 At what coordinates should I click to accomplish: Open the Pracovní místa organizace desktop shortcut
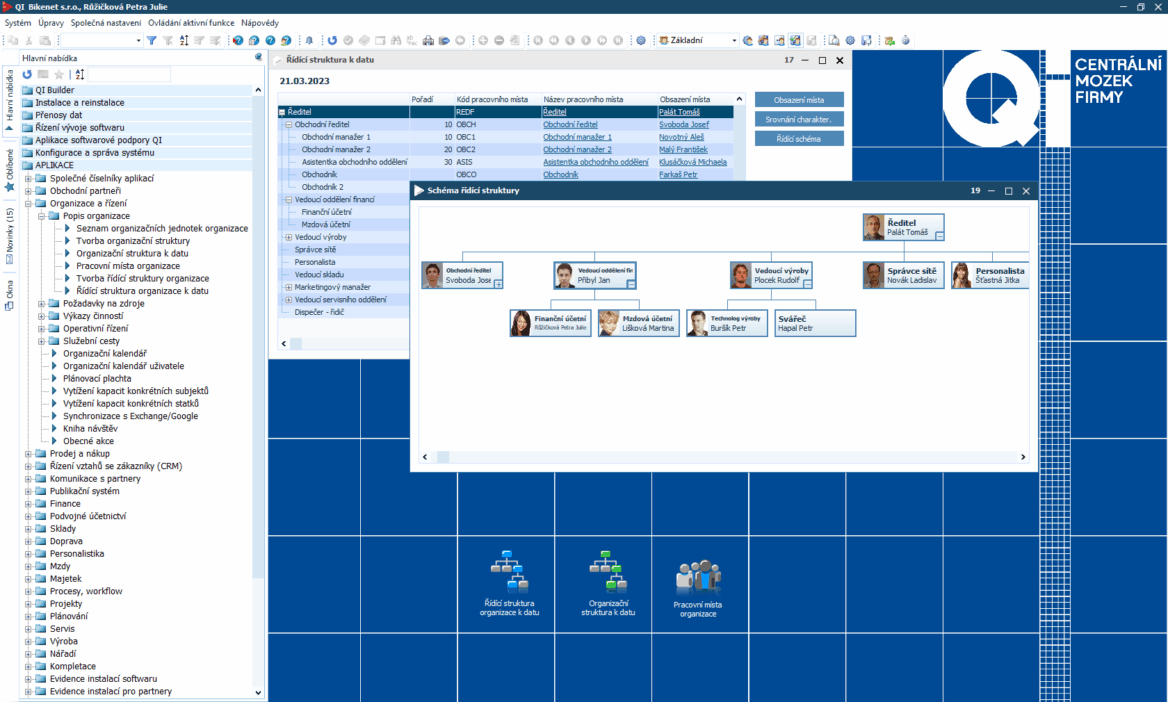[x=698, y=586]
